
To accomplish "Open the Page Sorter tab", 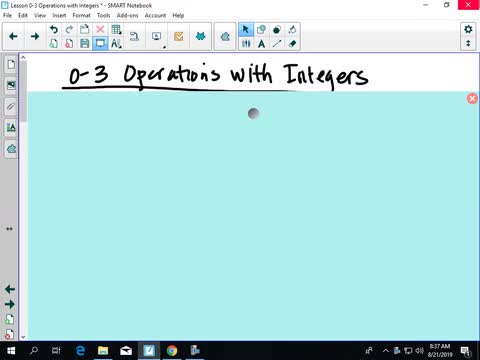I will [11, 64].
